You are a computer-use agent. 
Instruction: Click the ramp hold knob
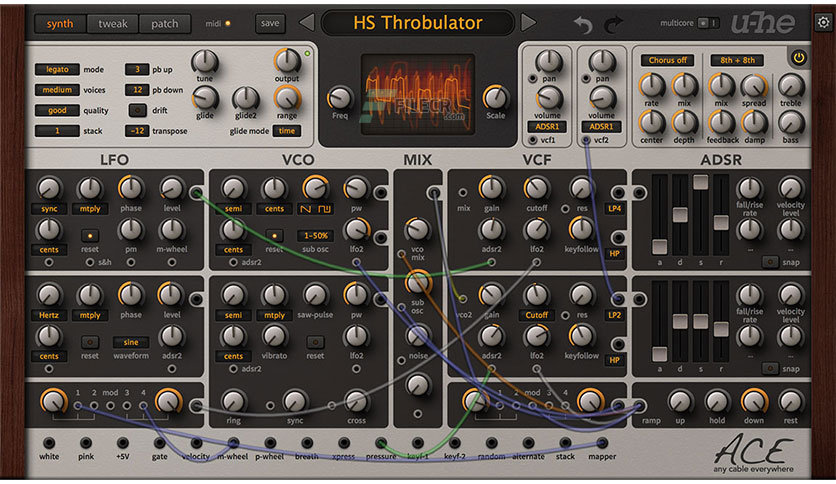pos(717,401)
